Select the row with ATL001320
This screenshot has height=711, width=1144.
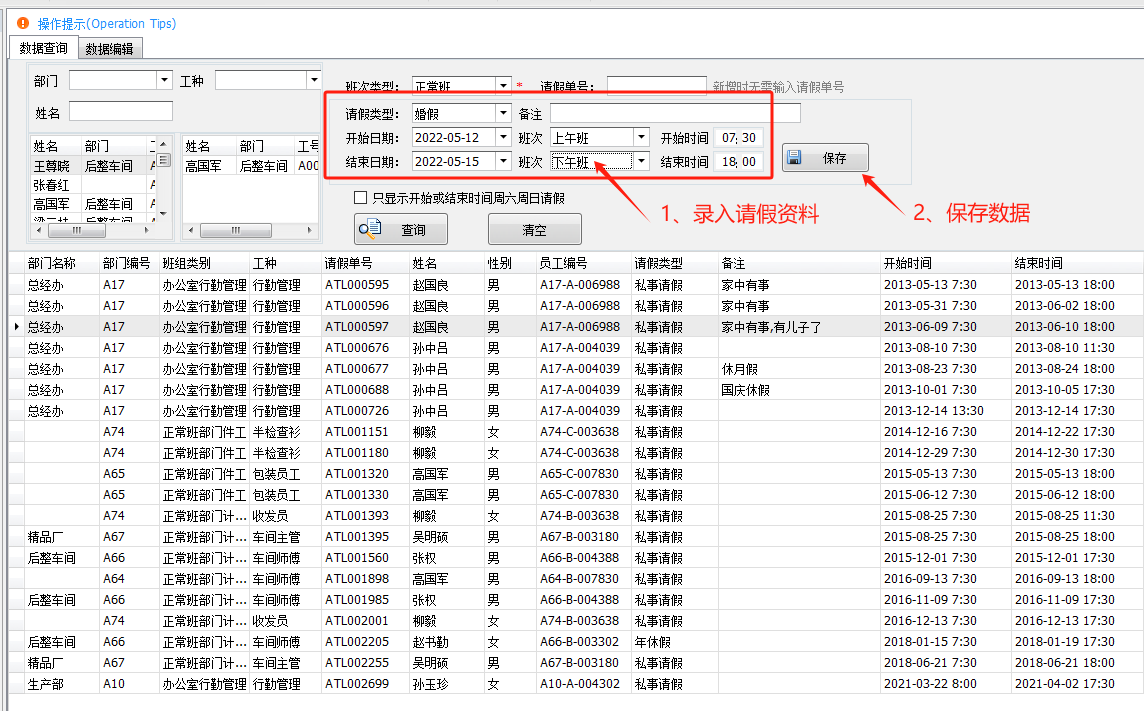pos(576,474)
